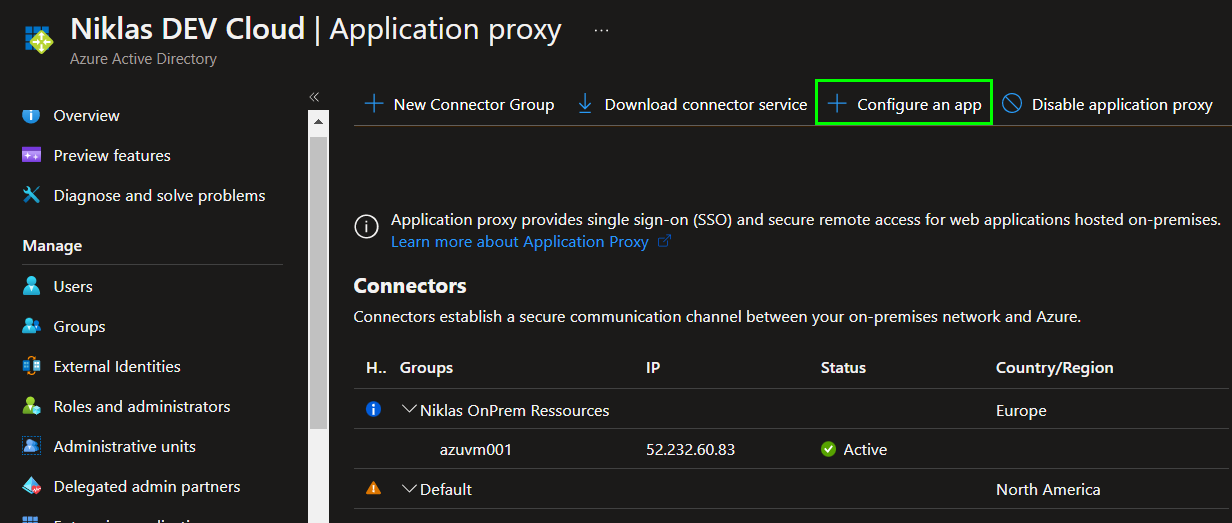
Task: Click the Users icon in sidebar
Action: [32, 287]
